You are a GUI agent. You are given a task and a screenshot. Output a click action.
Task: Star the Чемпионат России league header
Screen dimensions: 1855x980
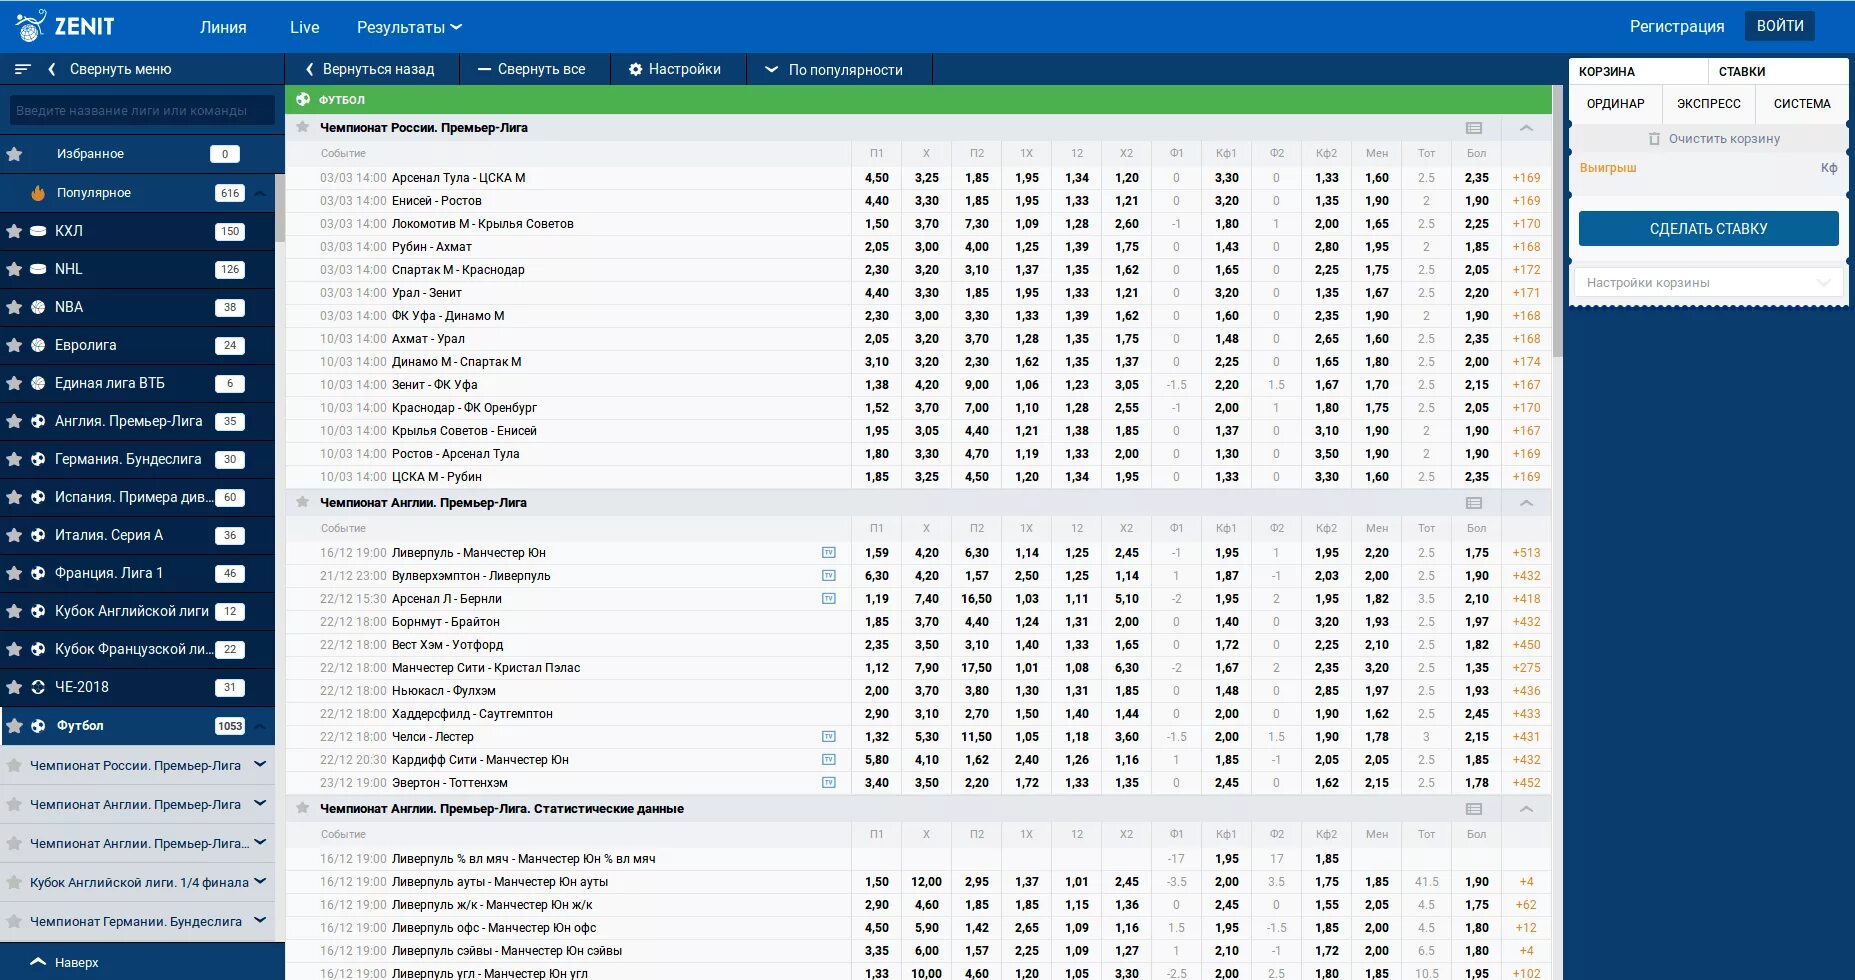(302, 127)
